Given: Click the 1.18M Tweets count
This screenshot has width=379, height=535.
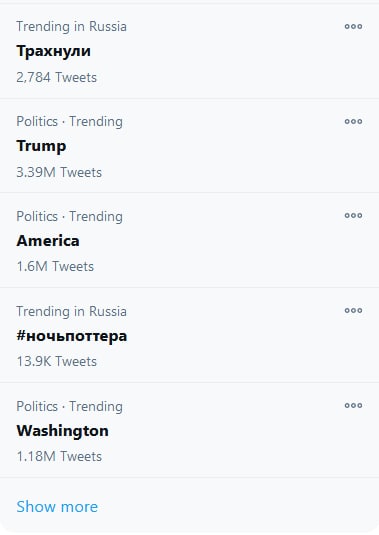Looking at the screenshot, I should coord(59,456).
